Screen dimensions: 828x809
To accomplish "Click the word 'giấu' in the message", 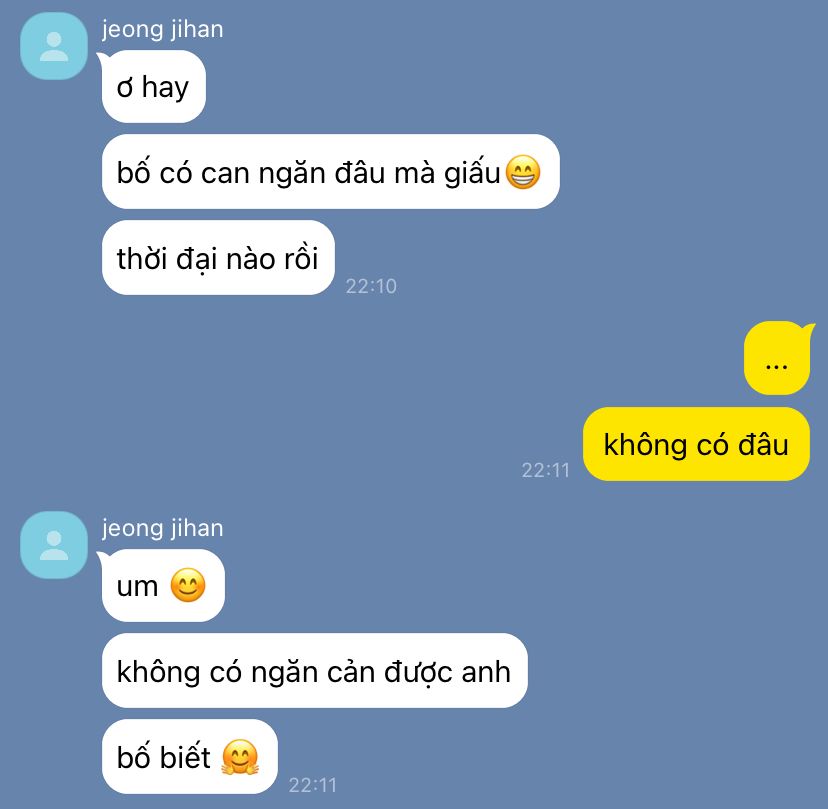I will coord(472,173).
